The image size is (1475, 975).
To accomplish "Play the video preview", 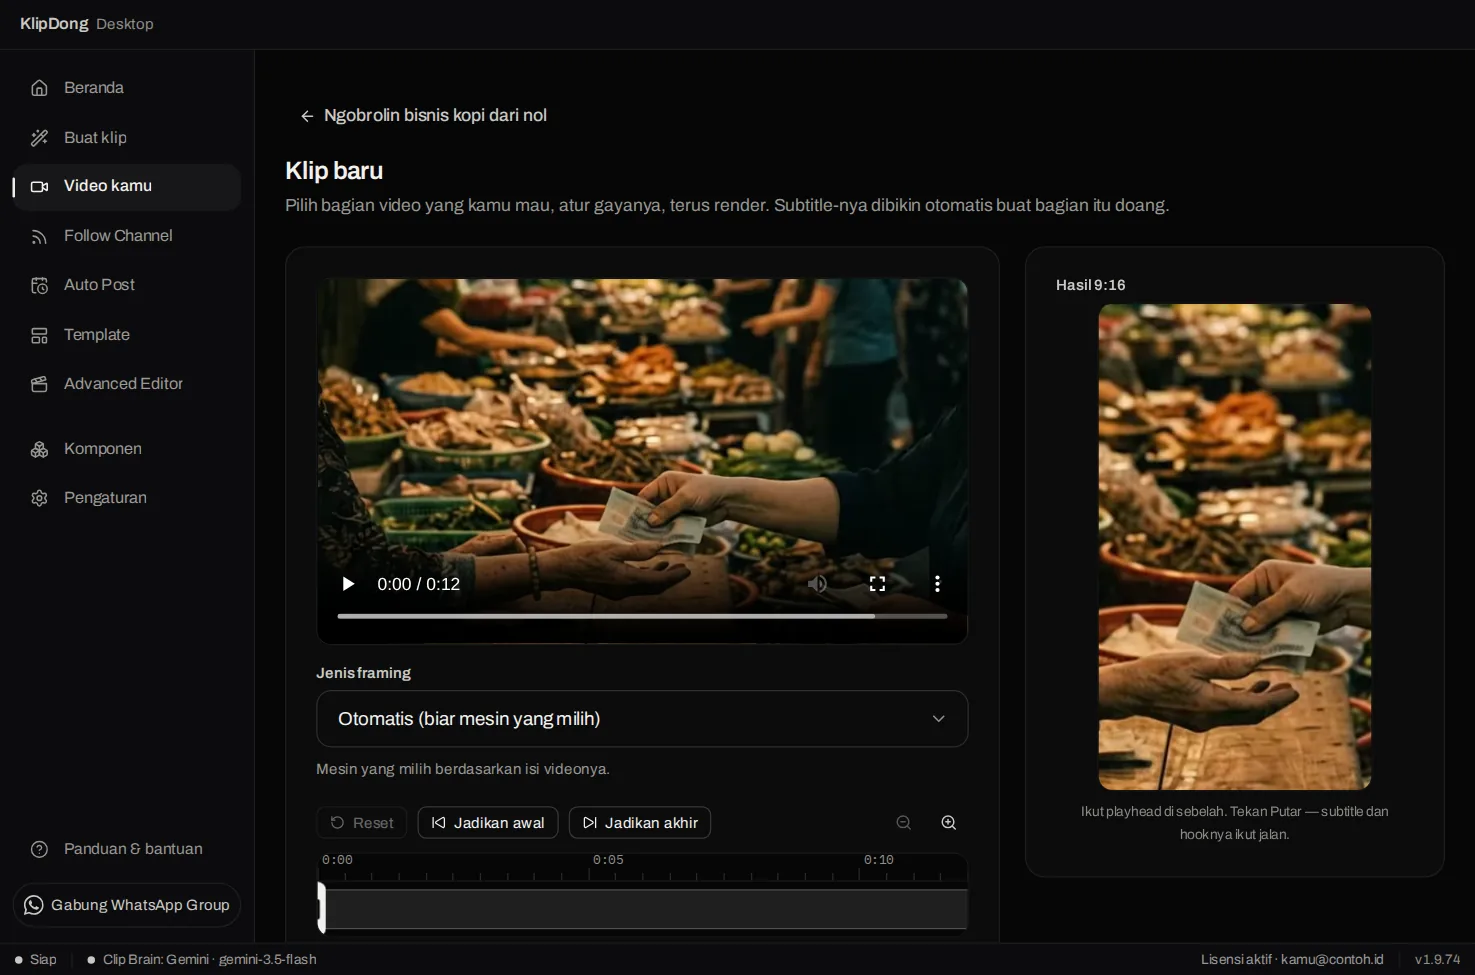I will [x=348, y=584].
